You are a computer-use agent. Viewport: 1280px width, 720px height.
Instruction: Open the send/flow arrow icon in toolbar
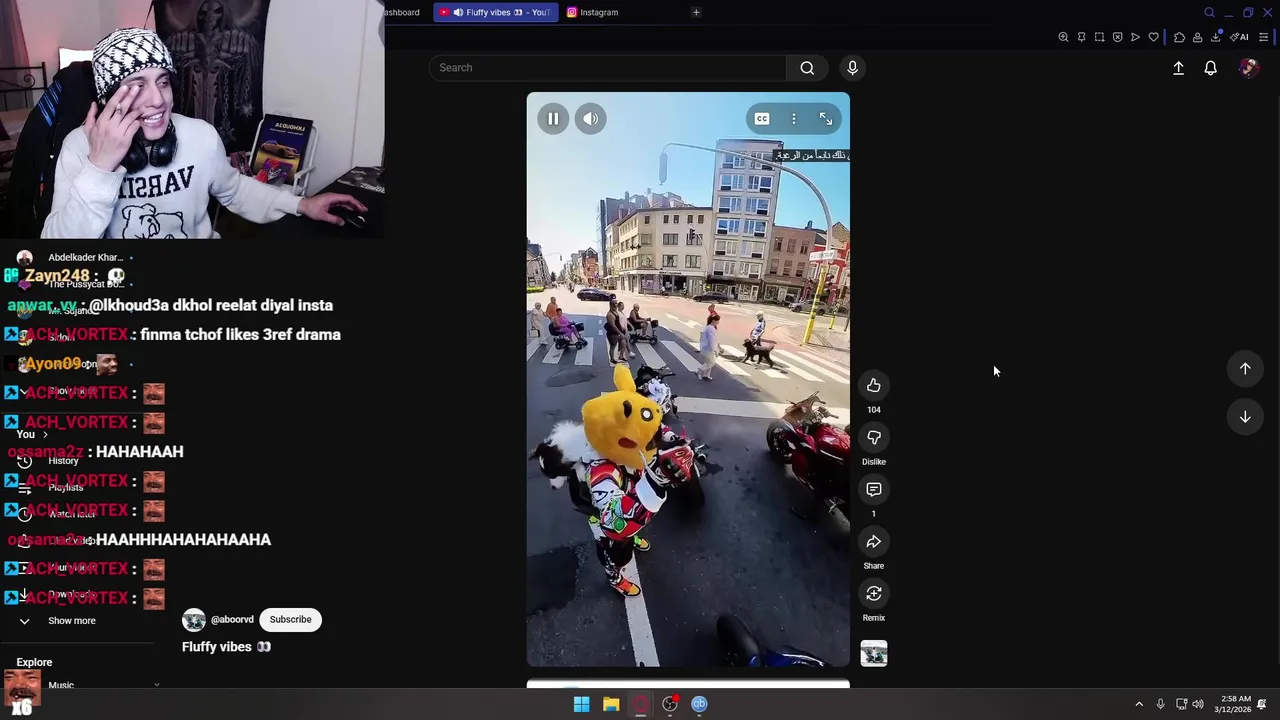click(1135, 38)
